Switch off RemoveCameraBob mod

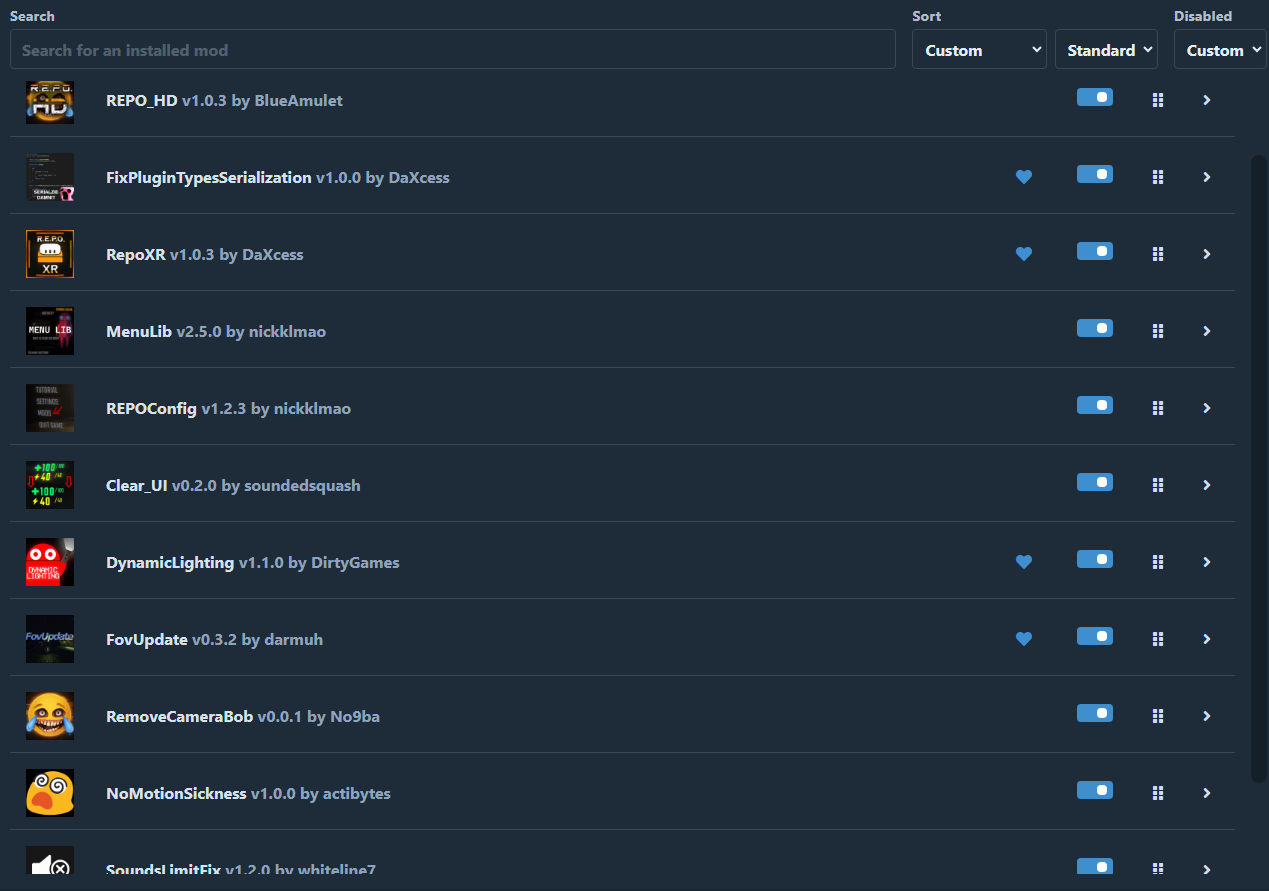click(1095, 713)
